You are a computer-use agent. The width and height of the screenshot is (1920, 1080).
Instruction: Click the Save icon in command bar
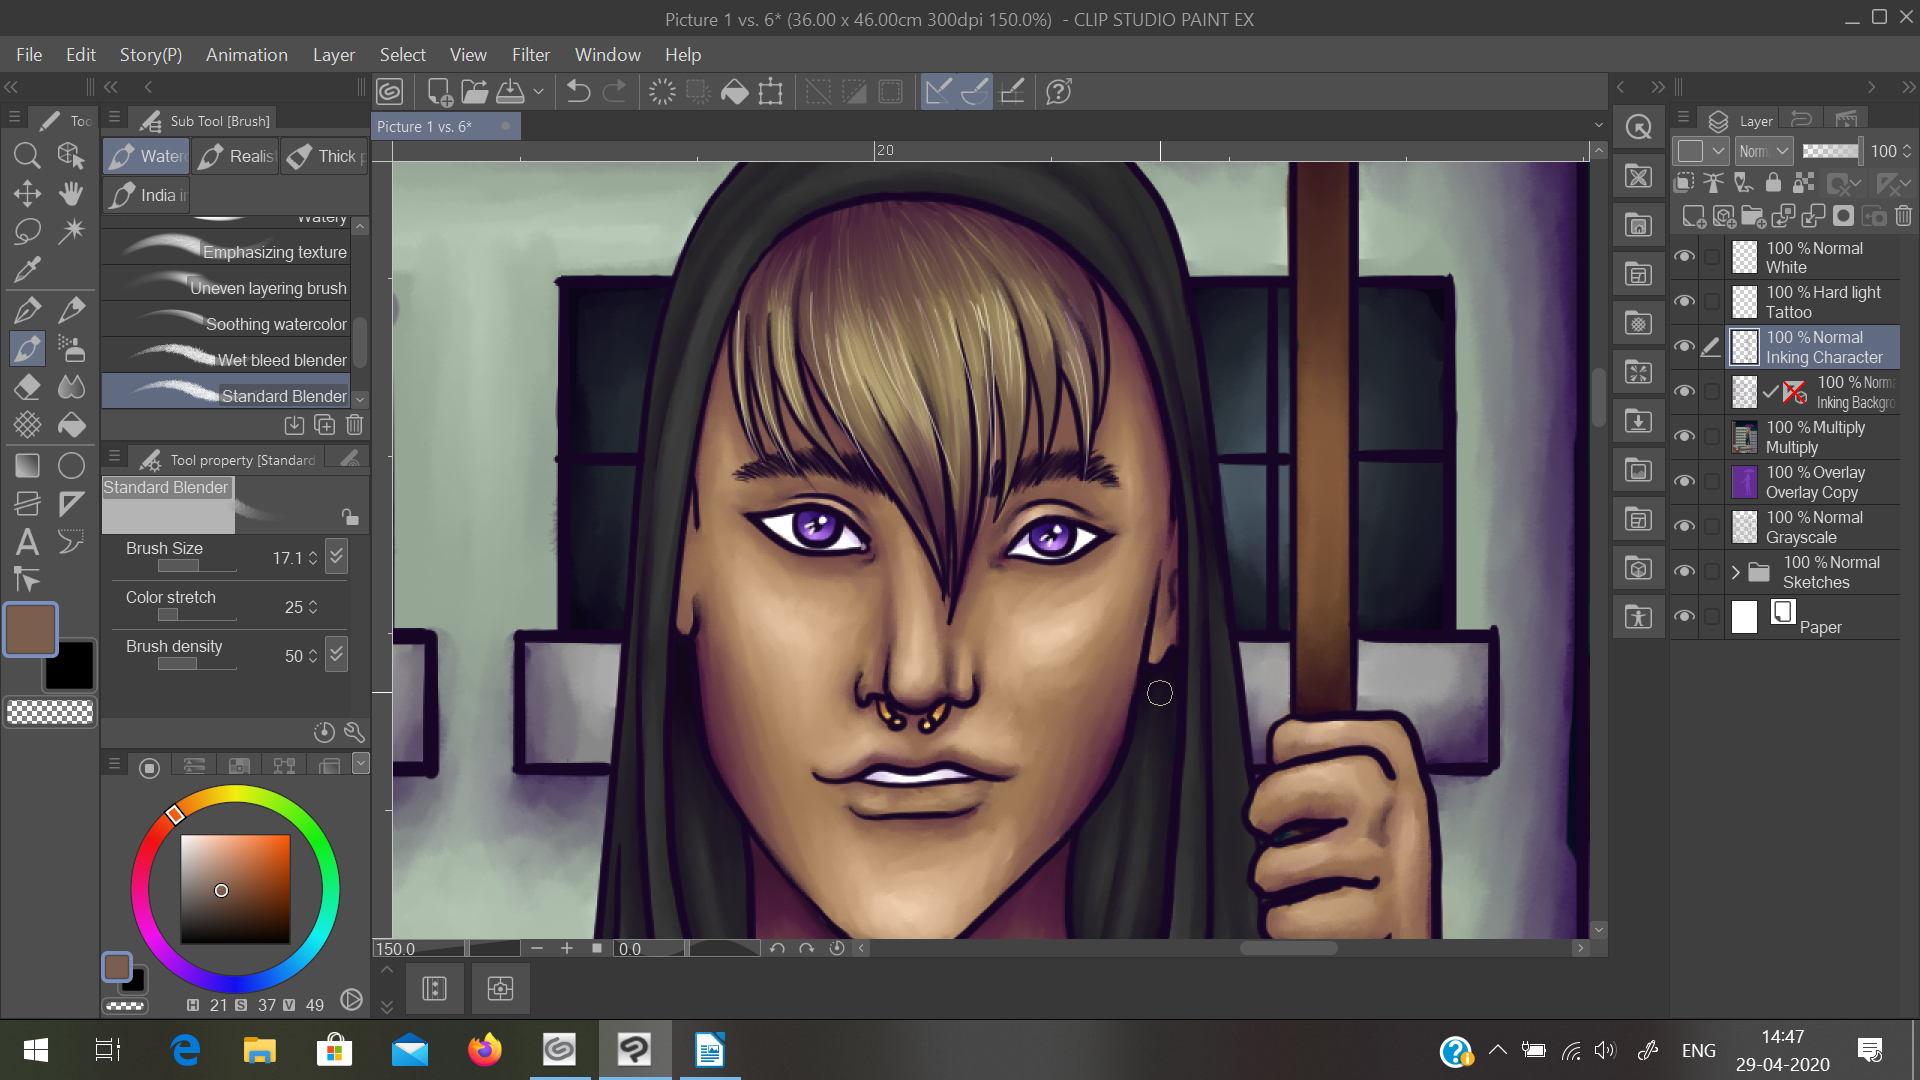(510, 92)
